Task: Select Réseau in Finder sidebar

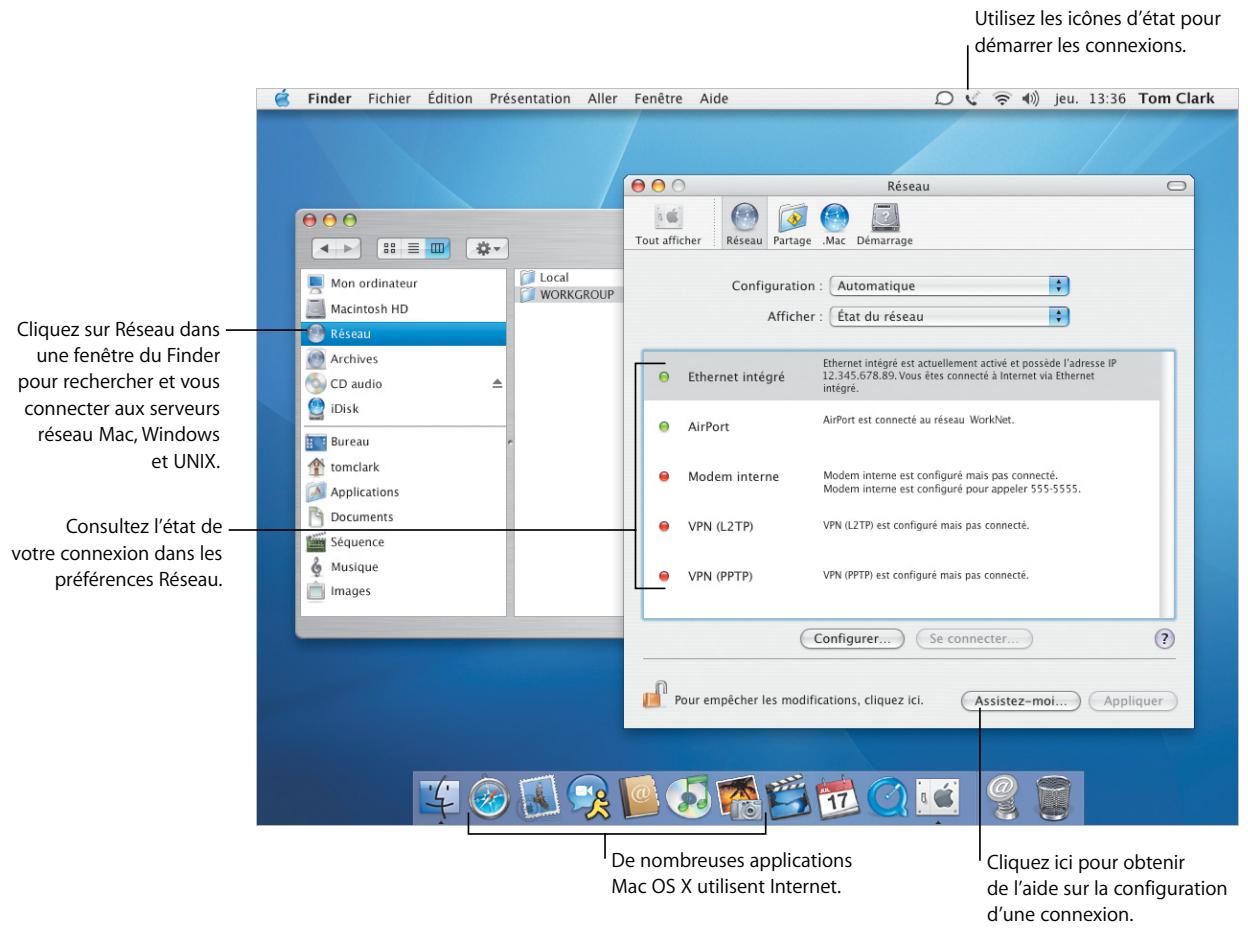Action: pyautogui.click(x=405, y=333)
